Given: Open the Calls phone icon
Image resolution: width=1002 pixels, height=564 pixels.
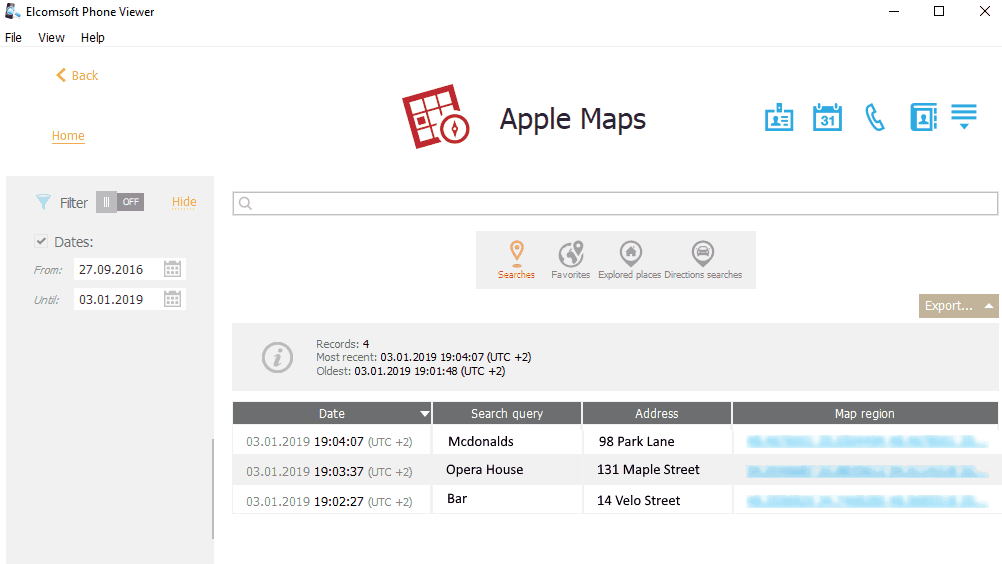Looking at the screenshot, I should (875, 117).
